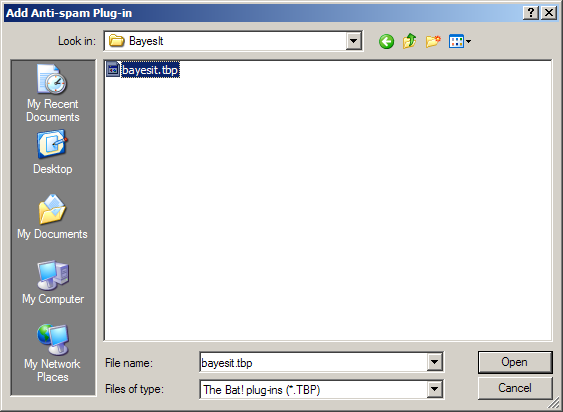This screenshot has width=563, height=412.
Task: Expand the Files of type dropdown
Action: [434, 389]
